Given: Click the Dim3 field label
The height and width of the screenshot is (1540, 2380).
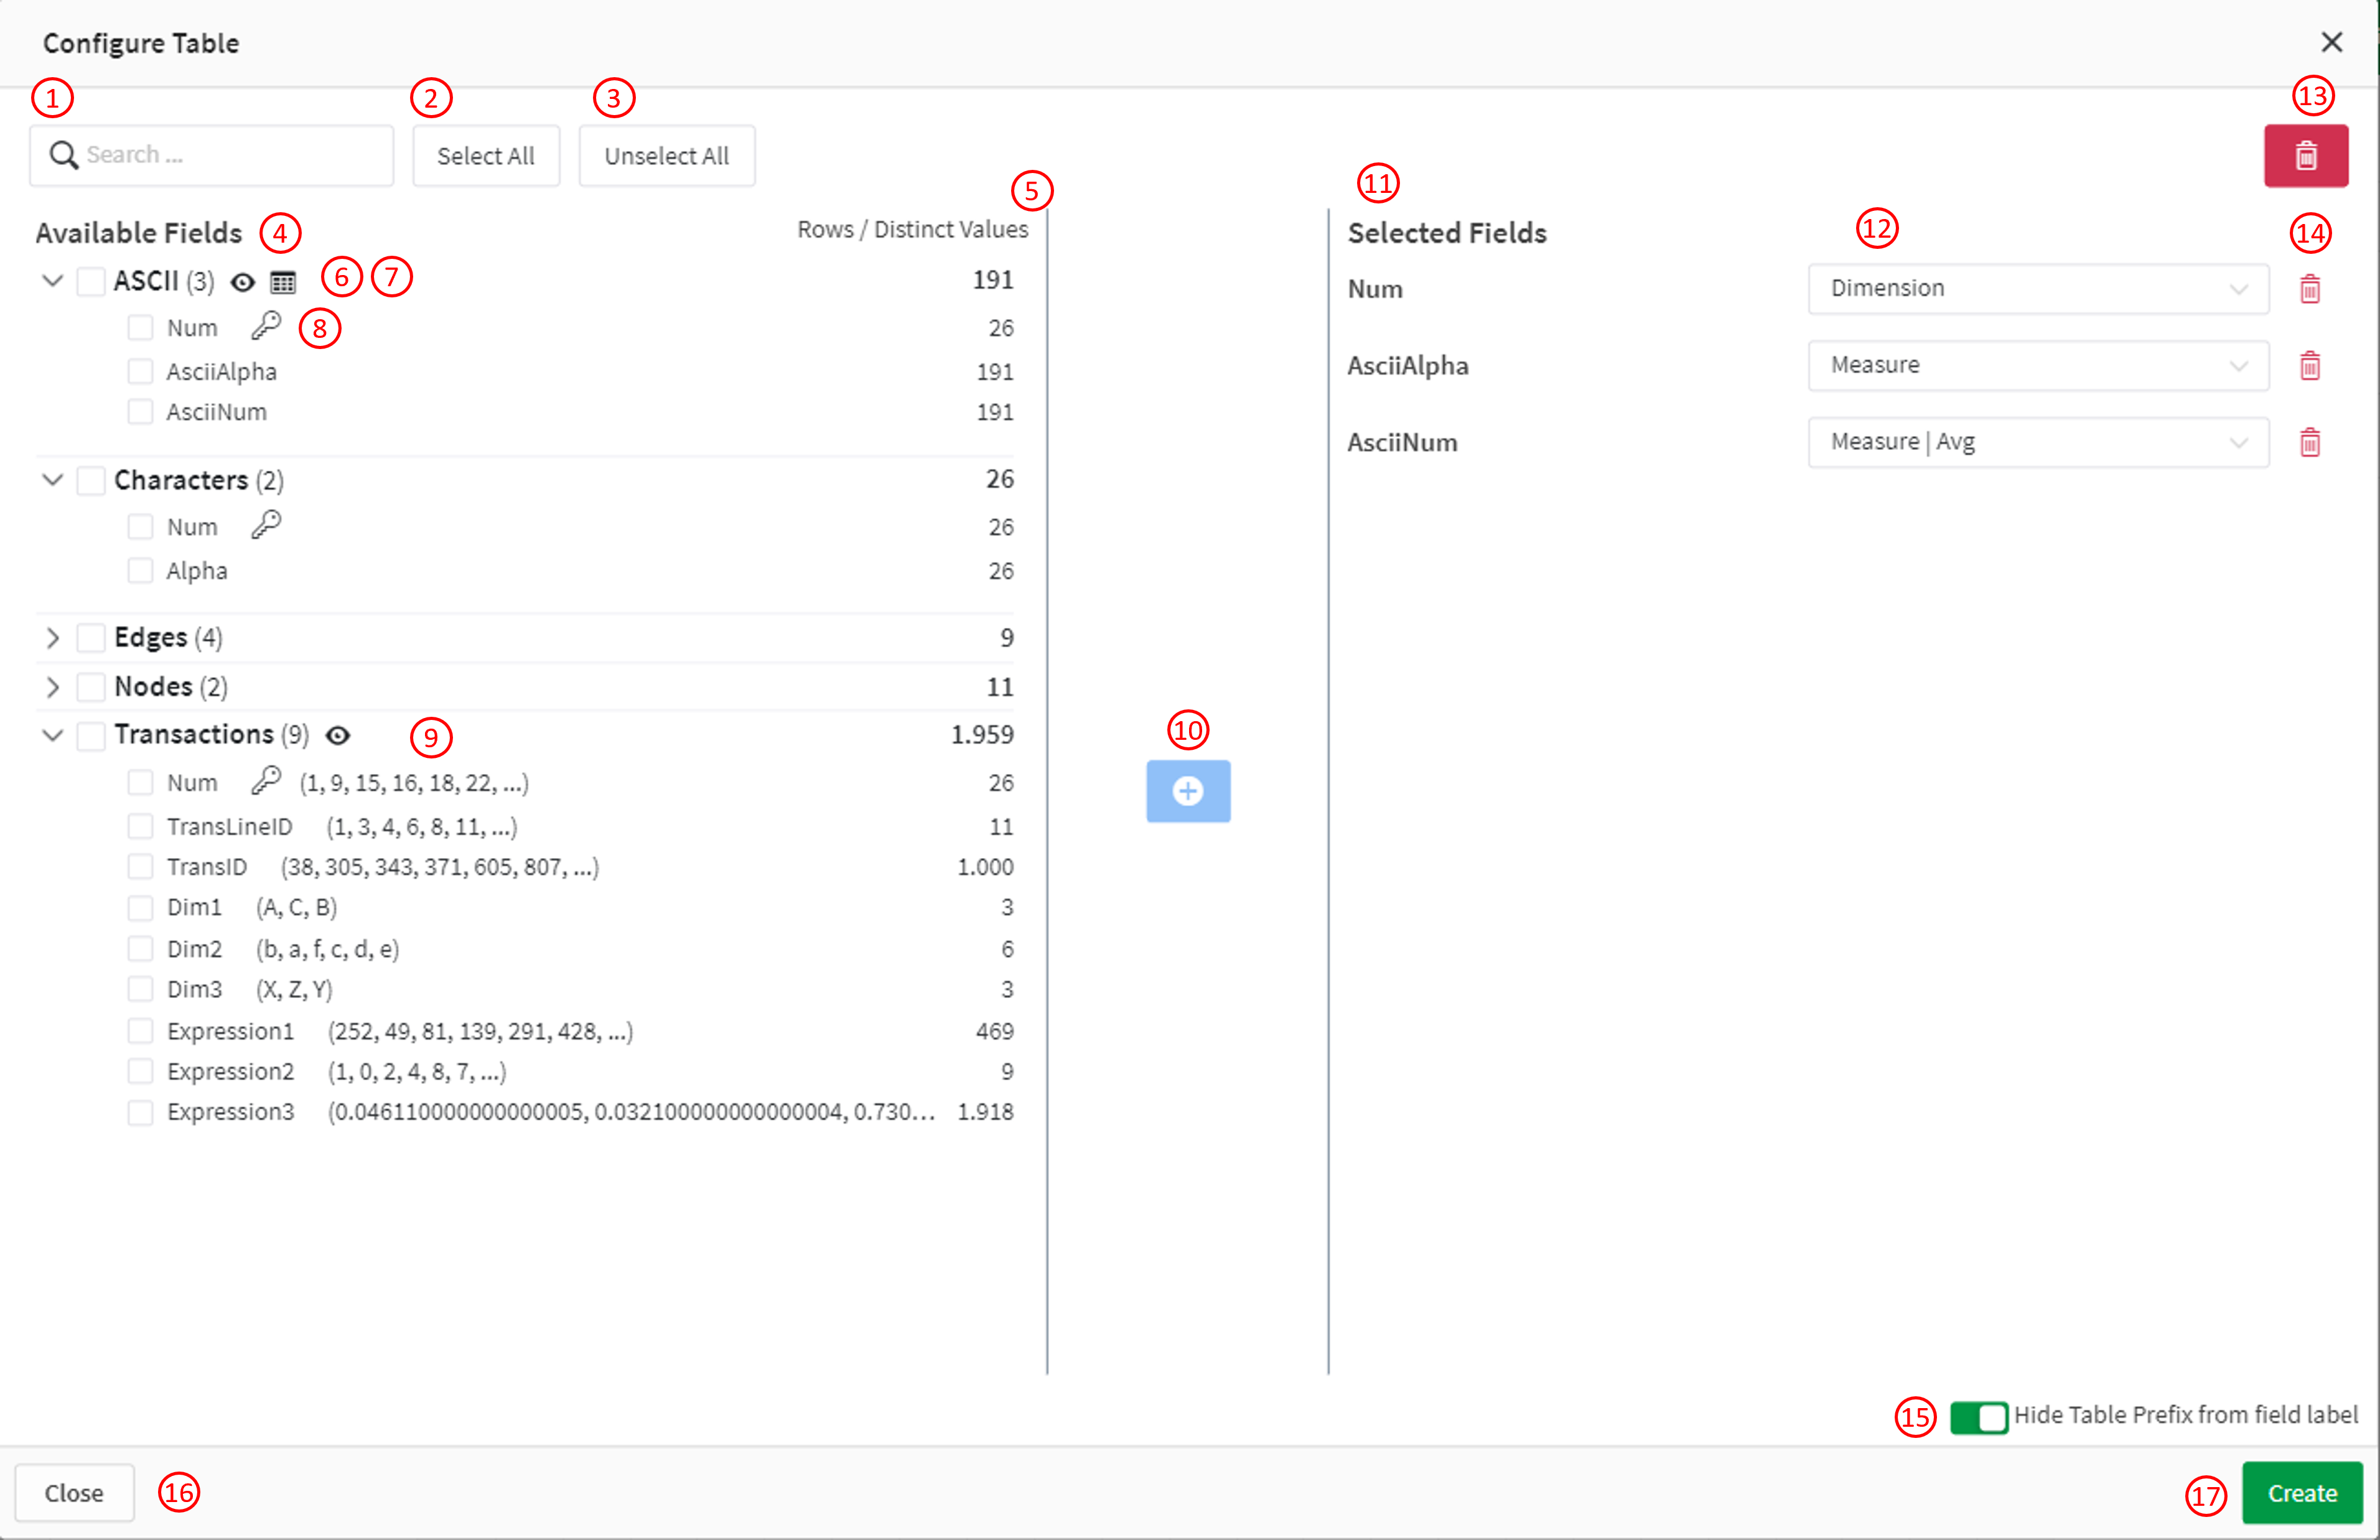Looking at the screenshot, I should [x=194, y=990].
